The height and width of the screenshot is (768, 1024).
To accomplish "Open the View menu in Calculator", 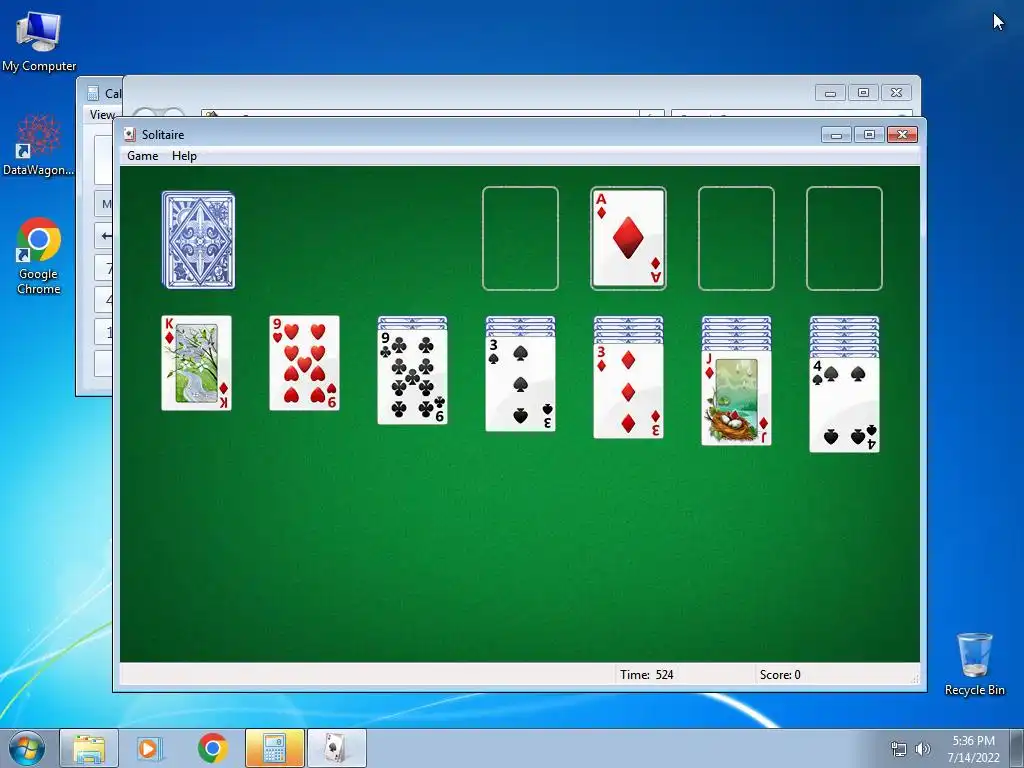I will tap(101, 115).
